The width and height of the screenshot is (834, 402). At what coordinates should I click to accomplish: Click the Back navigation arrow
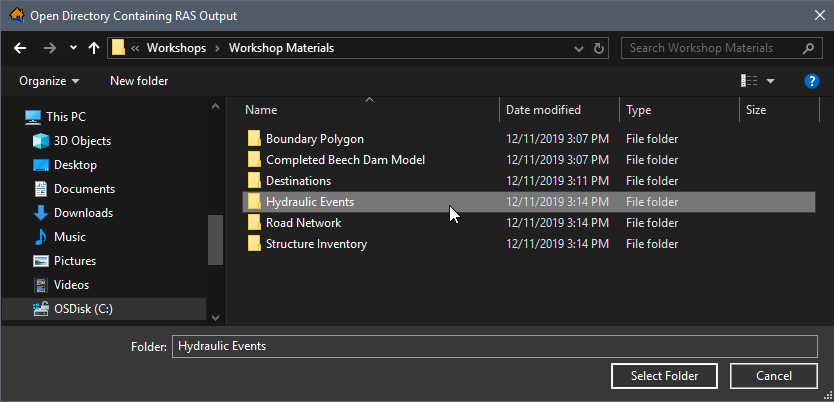20,48
